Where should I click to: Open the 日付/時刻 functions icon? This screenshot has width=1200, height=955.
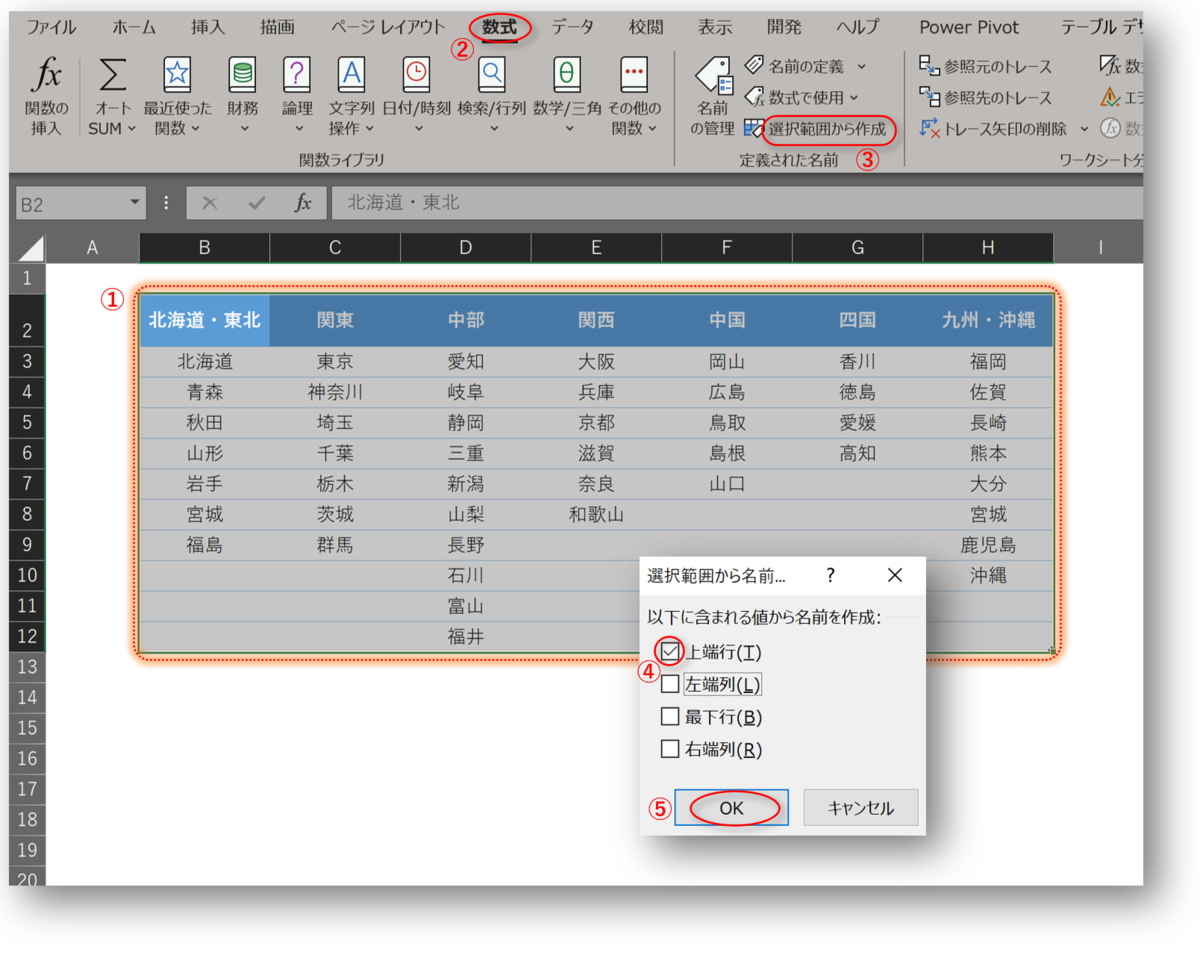tap(416, 75)
